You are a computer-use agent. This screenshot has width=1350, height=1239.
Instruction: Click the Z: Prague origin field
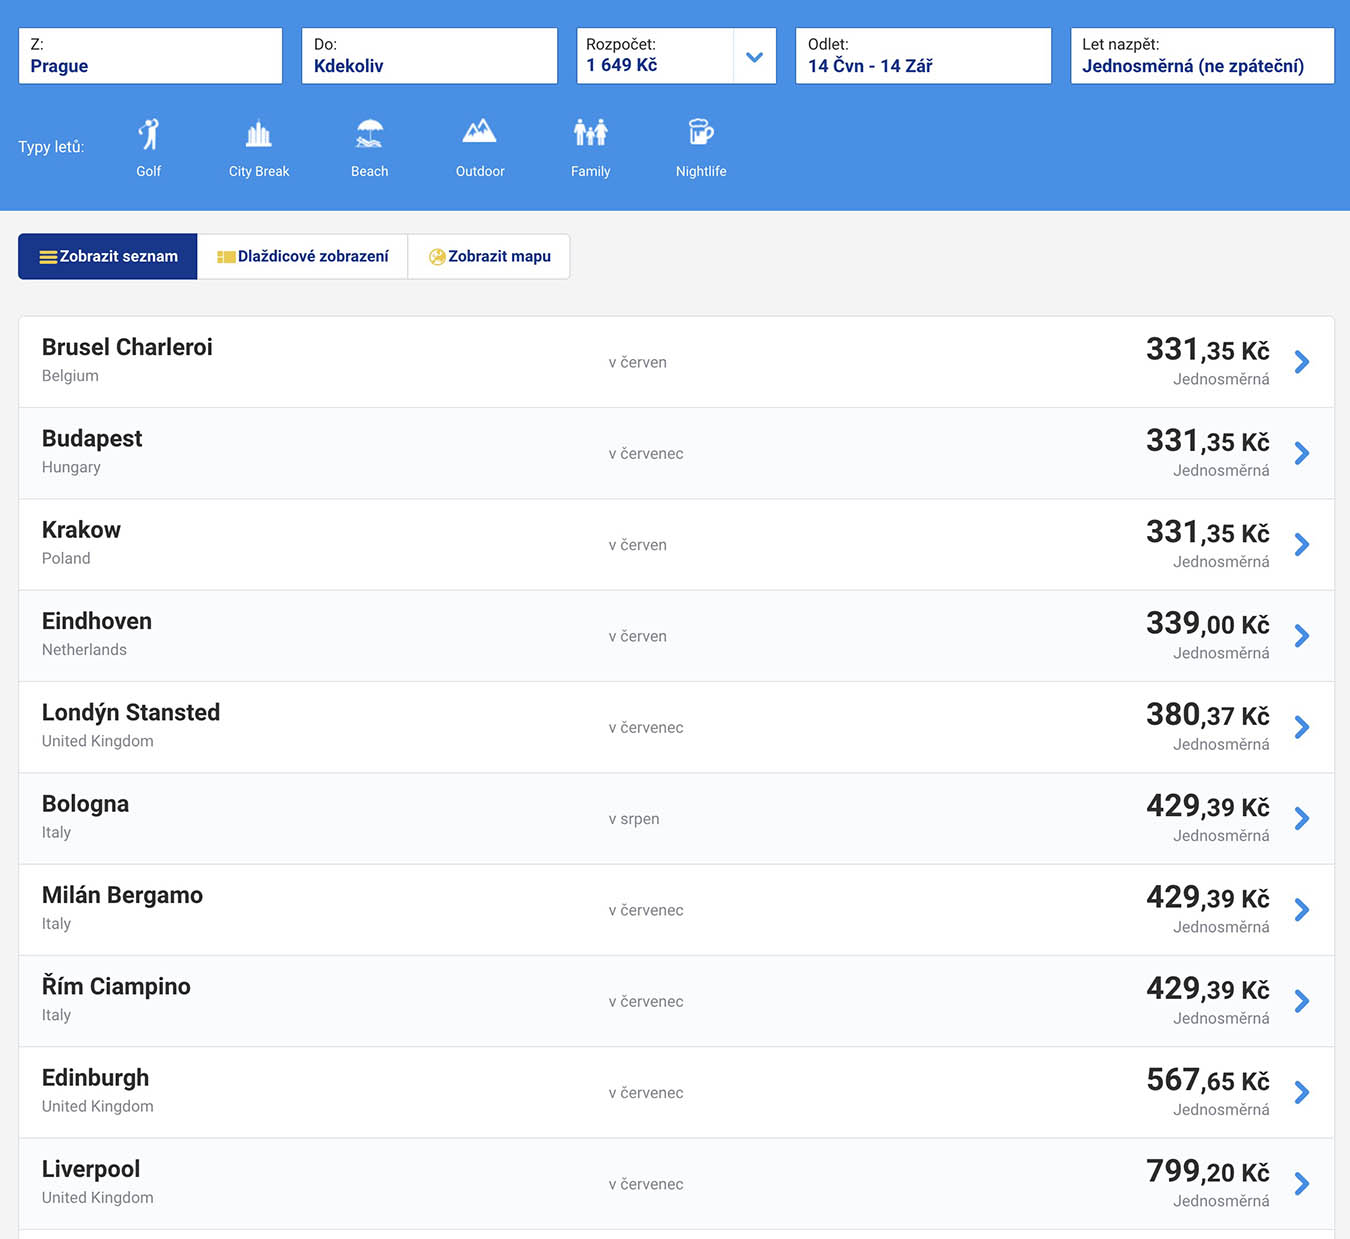[151, 56]
